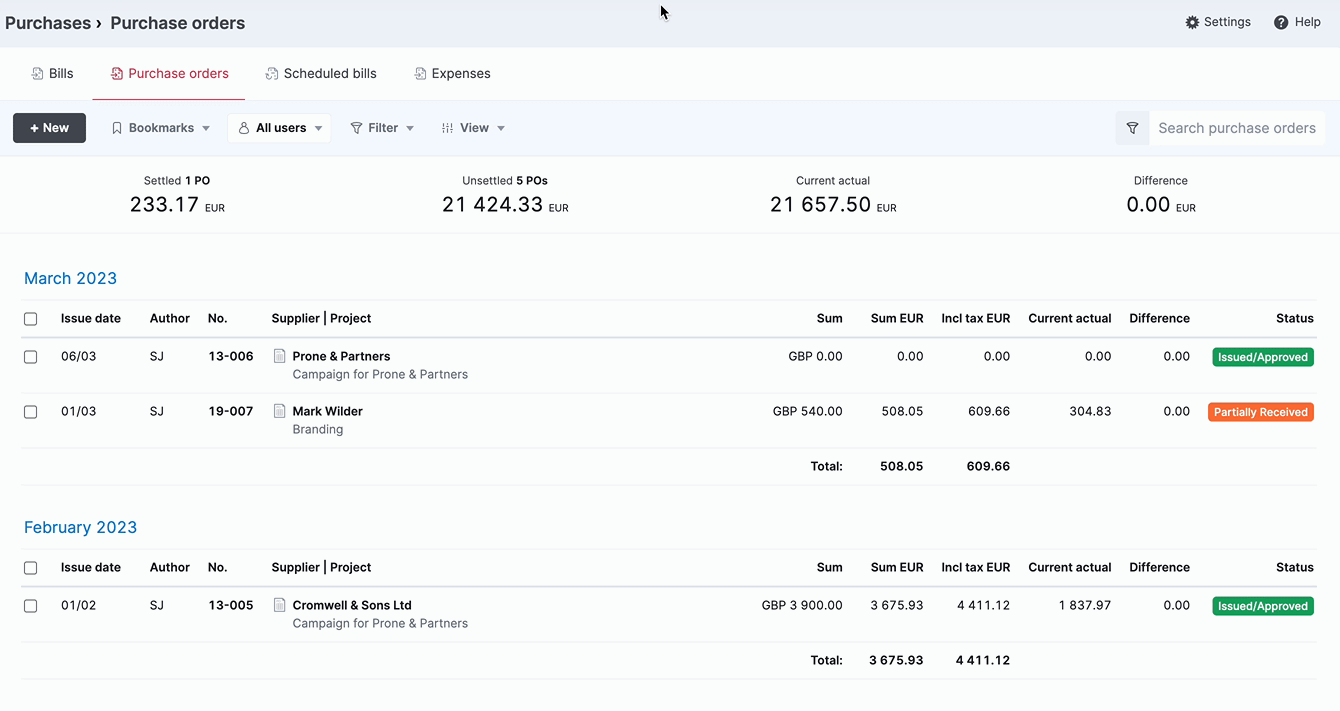The width and height of the screenshot is (1340, 711).
Task: Open the March 2023 group heading
Action: click(70, 278)
